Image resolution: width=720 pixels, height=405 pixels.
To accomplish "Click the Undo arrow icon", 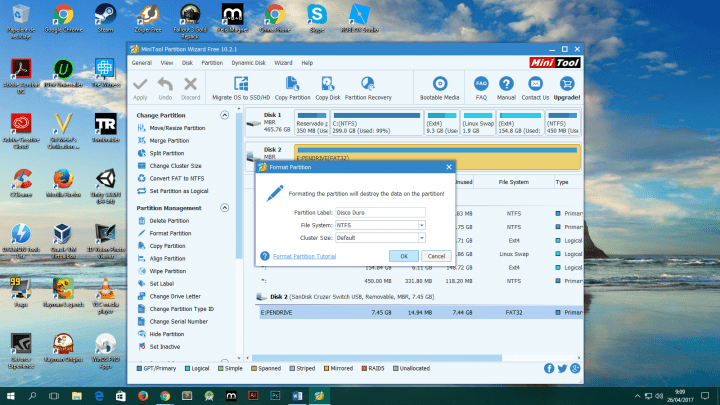I will pyautogui.click(x=165, y=84).
